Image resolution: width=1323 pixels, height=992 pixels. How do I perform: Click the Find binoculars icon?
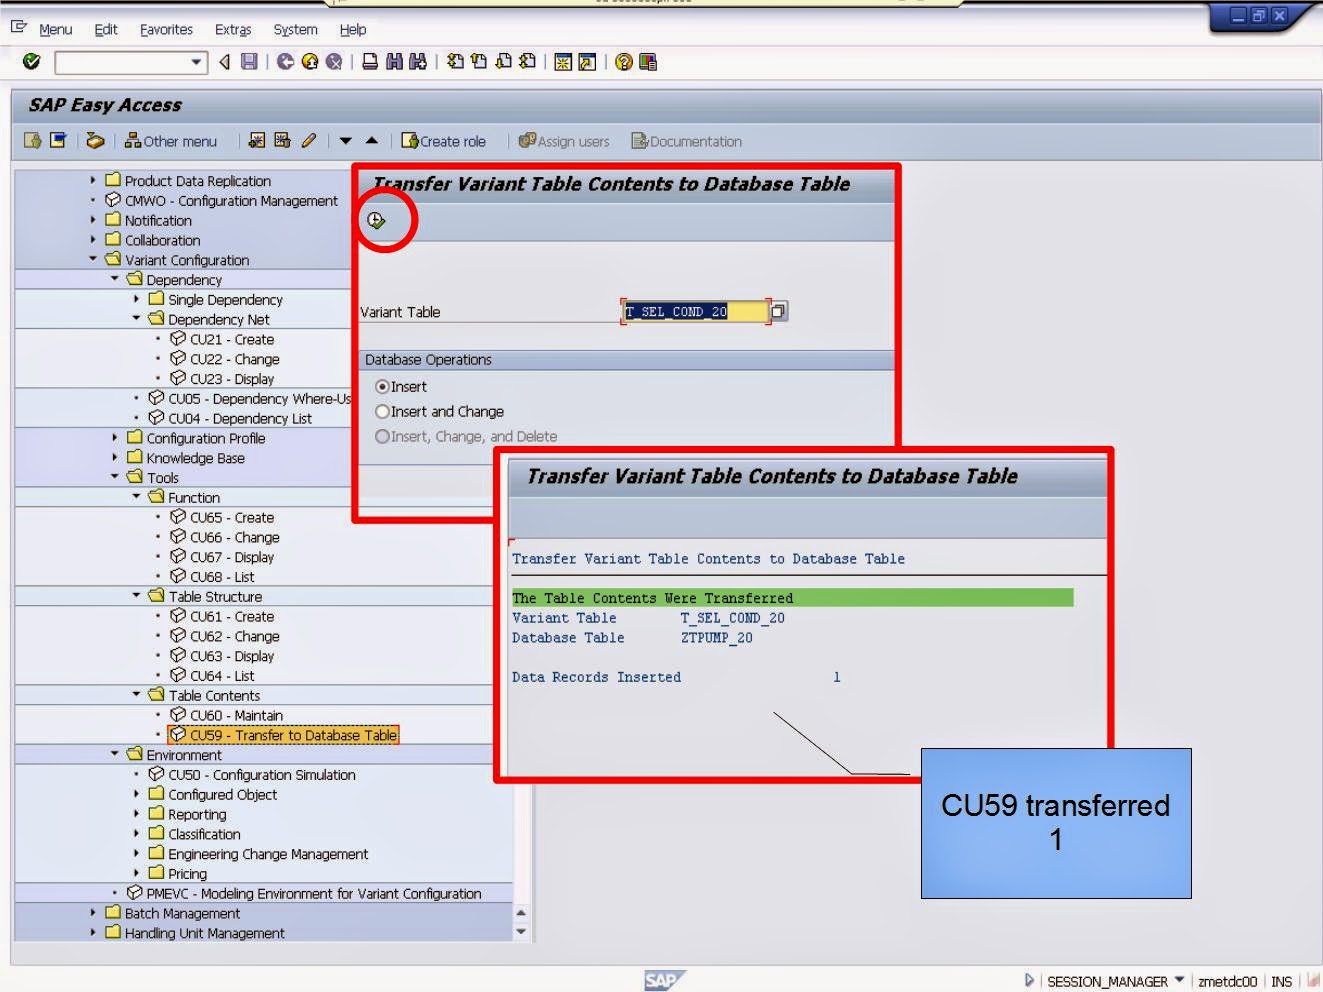[392, 62]
